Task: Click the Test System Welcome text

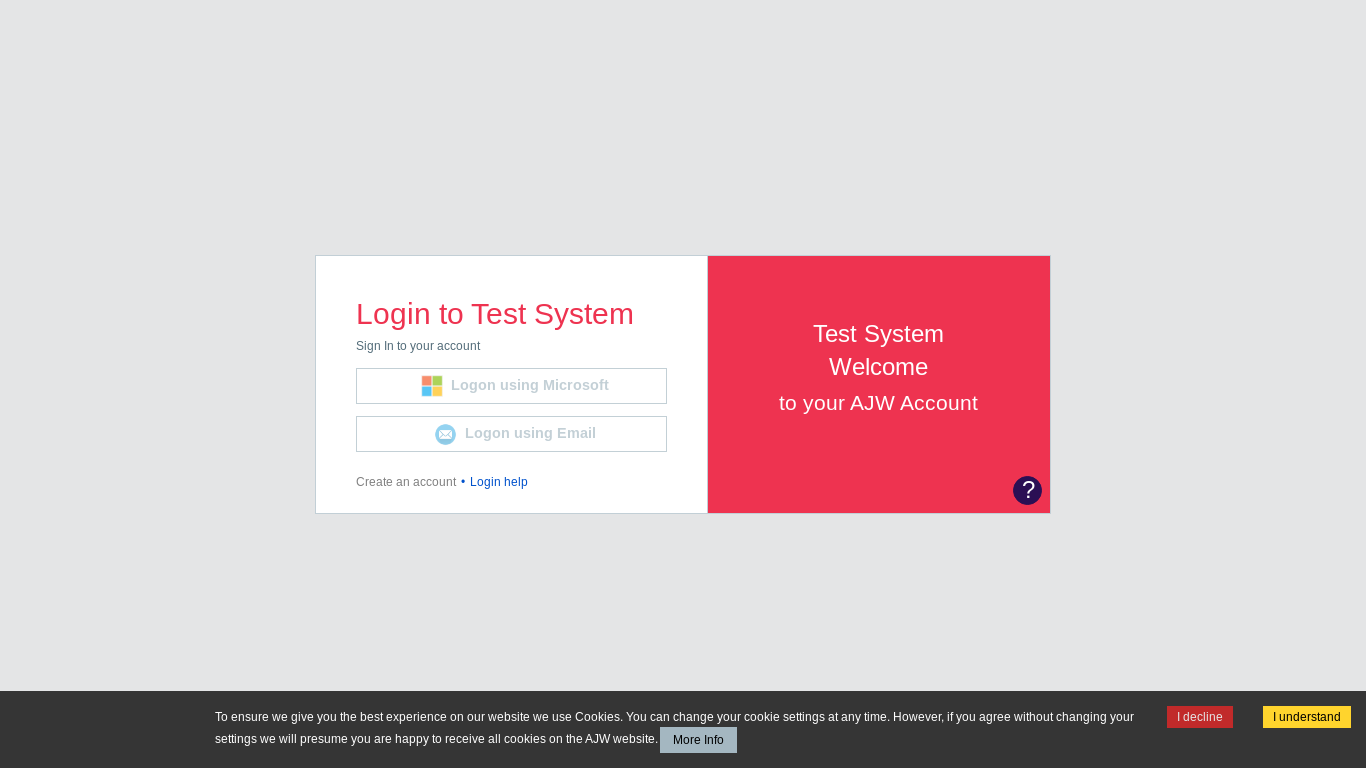Action: (878, 350)
